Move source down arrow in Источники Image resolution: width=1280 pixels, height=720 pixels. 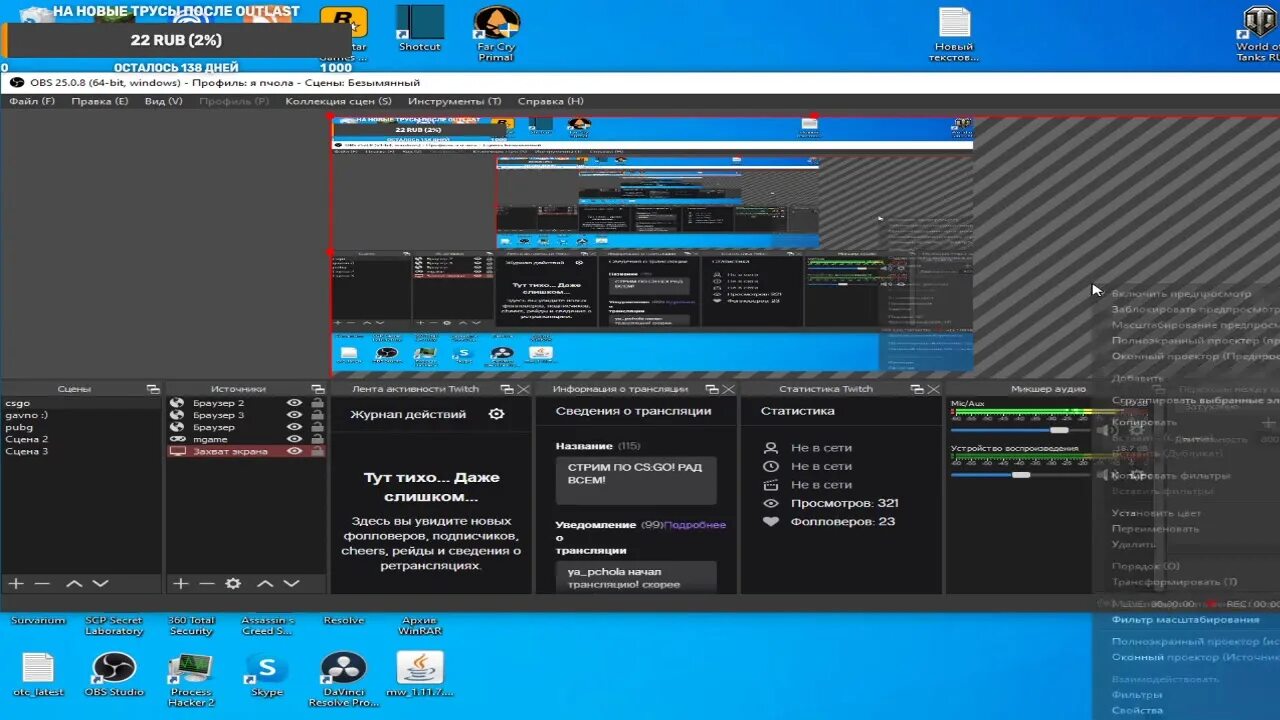(x=291, y=583)
